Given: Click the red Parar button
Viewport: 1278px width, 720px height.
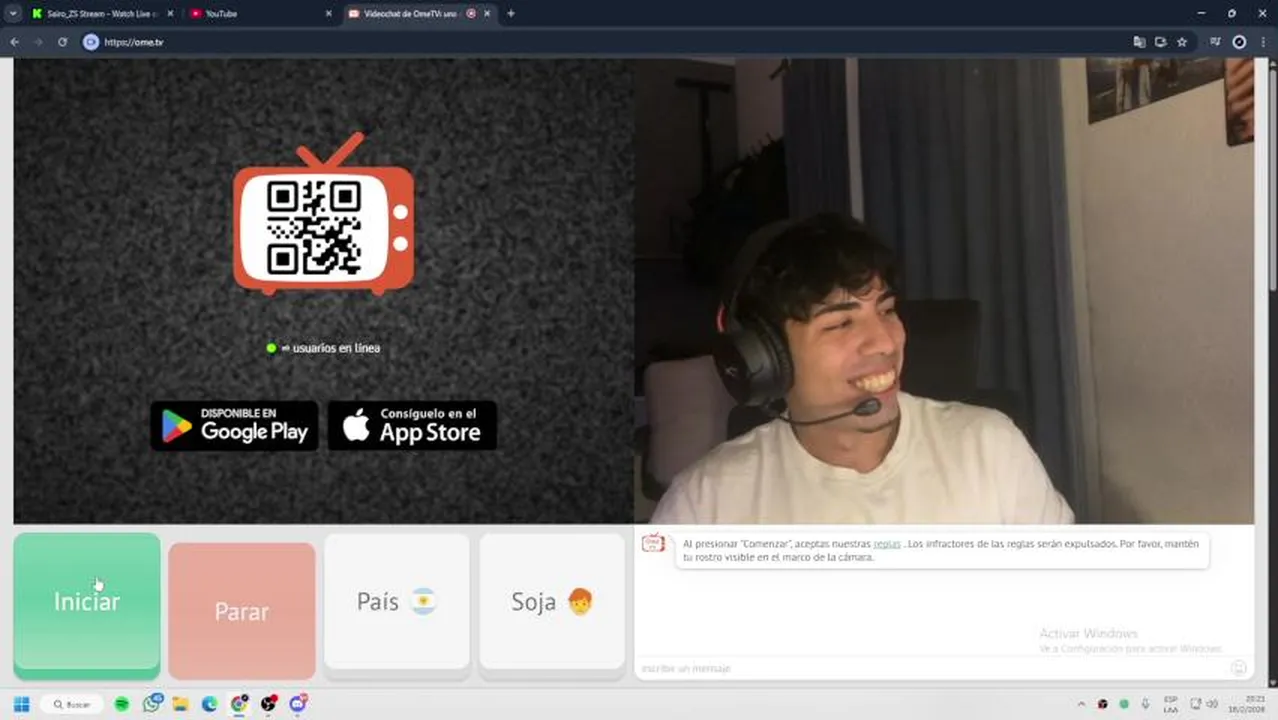Looking at the screenshot, I should [x=242, y=611].
